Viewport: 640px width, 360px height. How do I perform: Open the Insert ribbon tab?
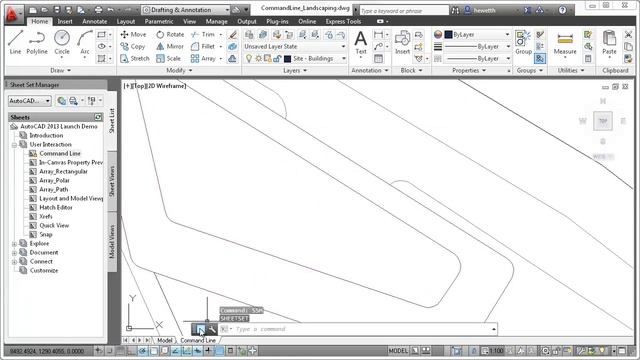[x=64, y=21]
